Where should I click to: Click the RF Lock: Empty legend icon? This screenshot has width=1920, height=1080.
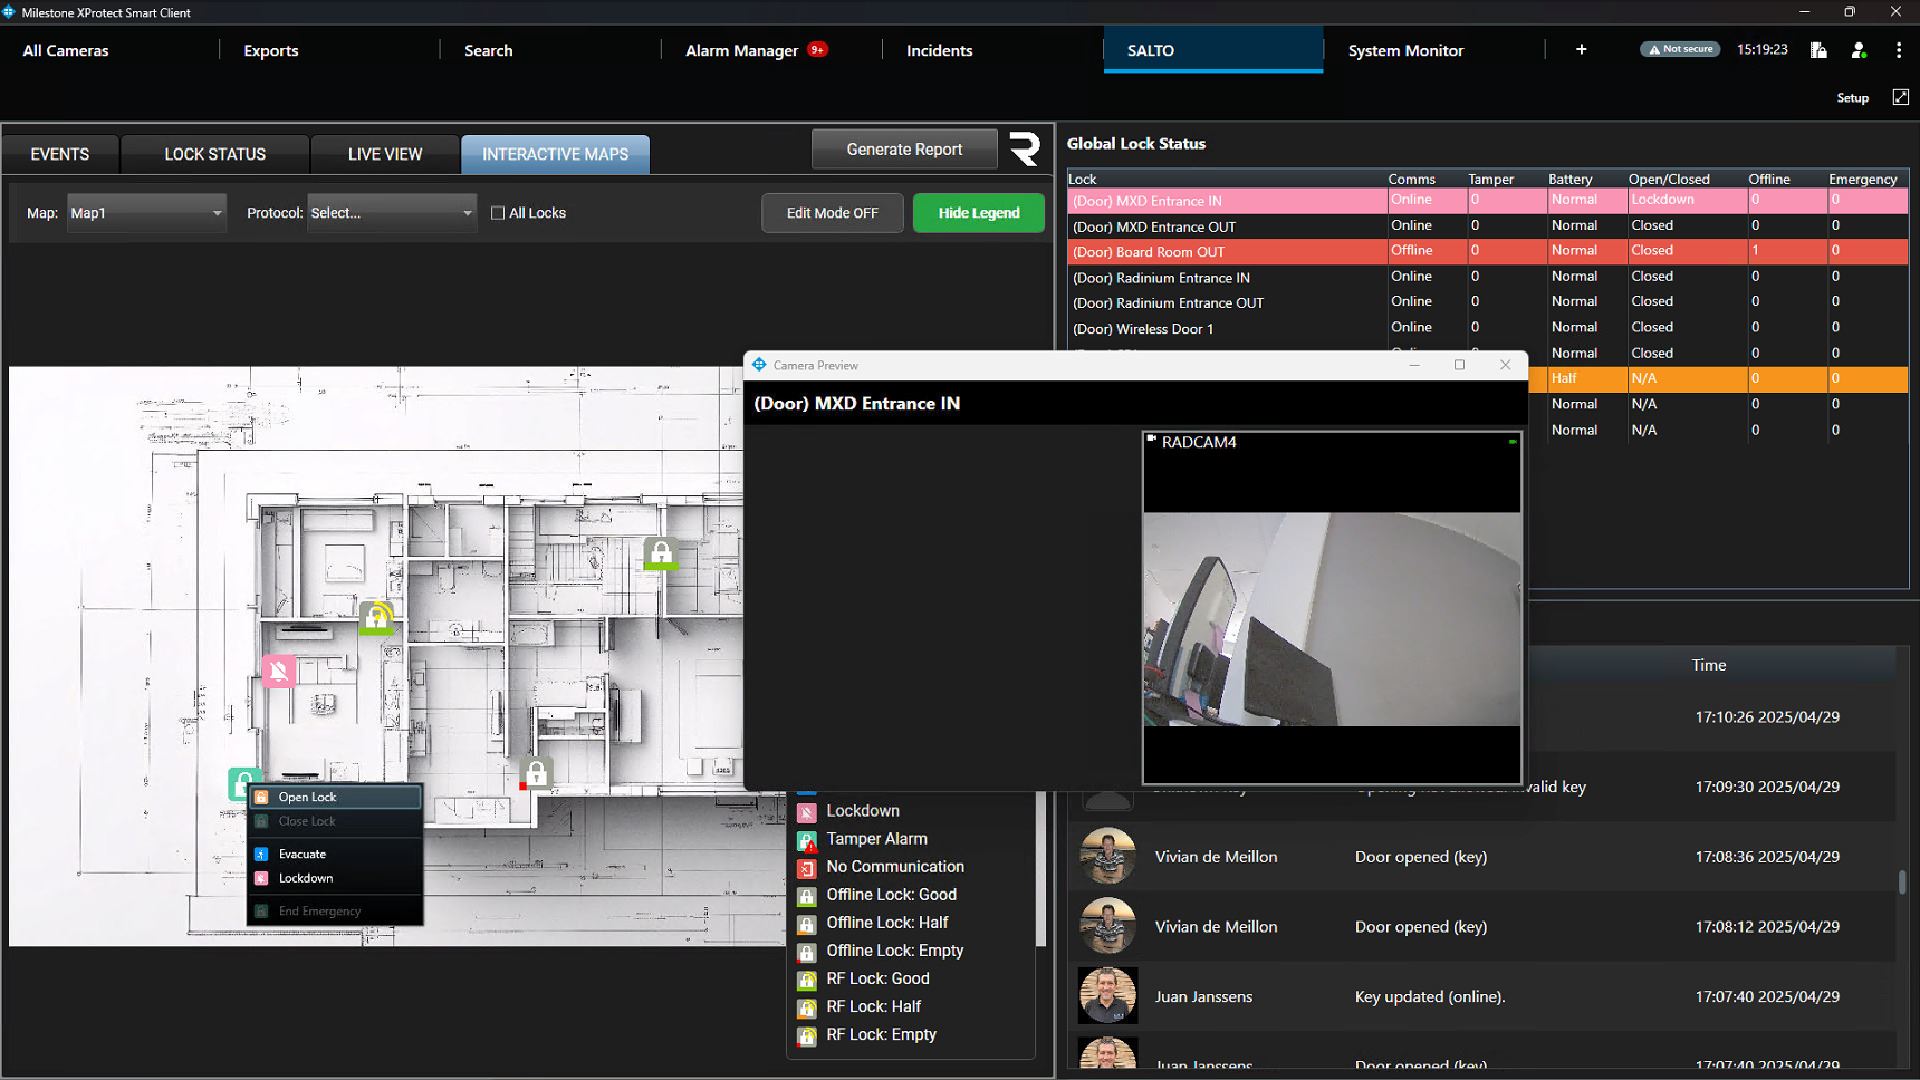[x=806, y=1036]
